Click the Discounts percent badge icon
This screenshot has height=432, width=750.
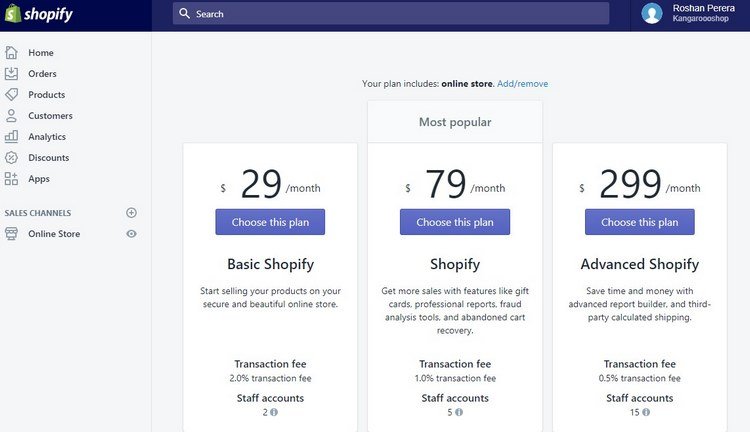pyautogui.click(x=11, y=157)
